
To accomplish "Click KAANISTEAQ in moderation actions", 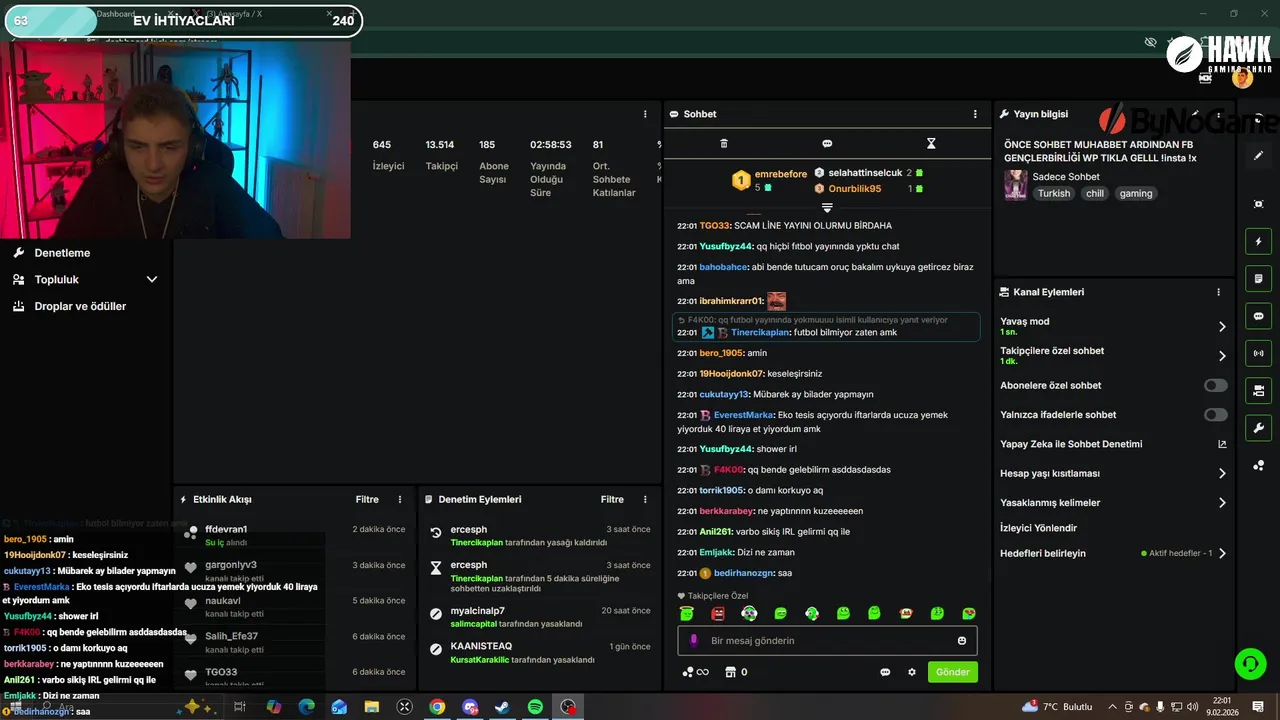I will tap(481, 646).
